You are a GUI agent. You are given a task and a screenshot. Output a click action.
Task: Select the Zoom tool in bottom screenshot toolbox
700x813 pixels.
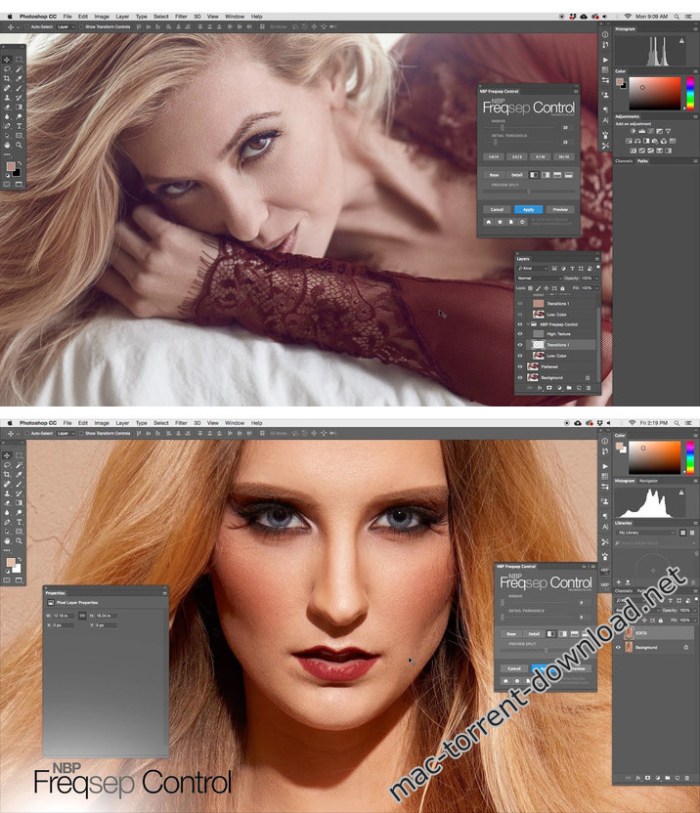(x=19, y=541)
